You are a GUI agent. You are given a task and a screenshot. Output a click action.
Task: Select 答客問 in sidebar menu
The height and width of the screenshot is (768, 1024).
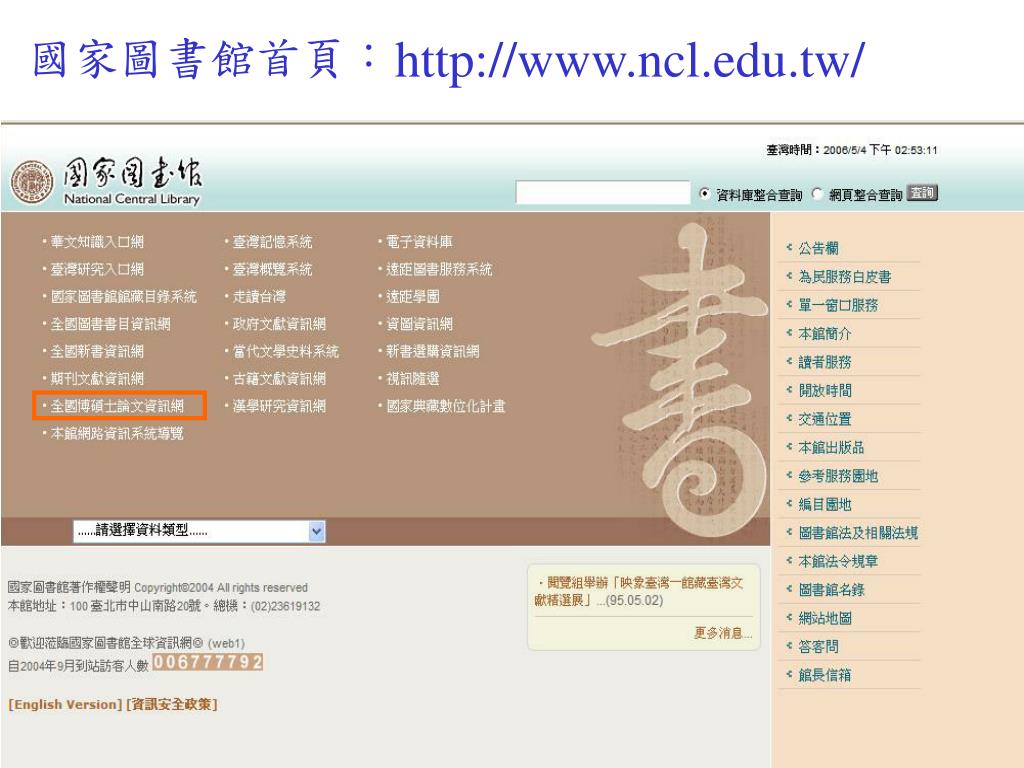[x=818, y=647]
